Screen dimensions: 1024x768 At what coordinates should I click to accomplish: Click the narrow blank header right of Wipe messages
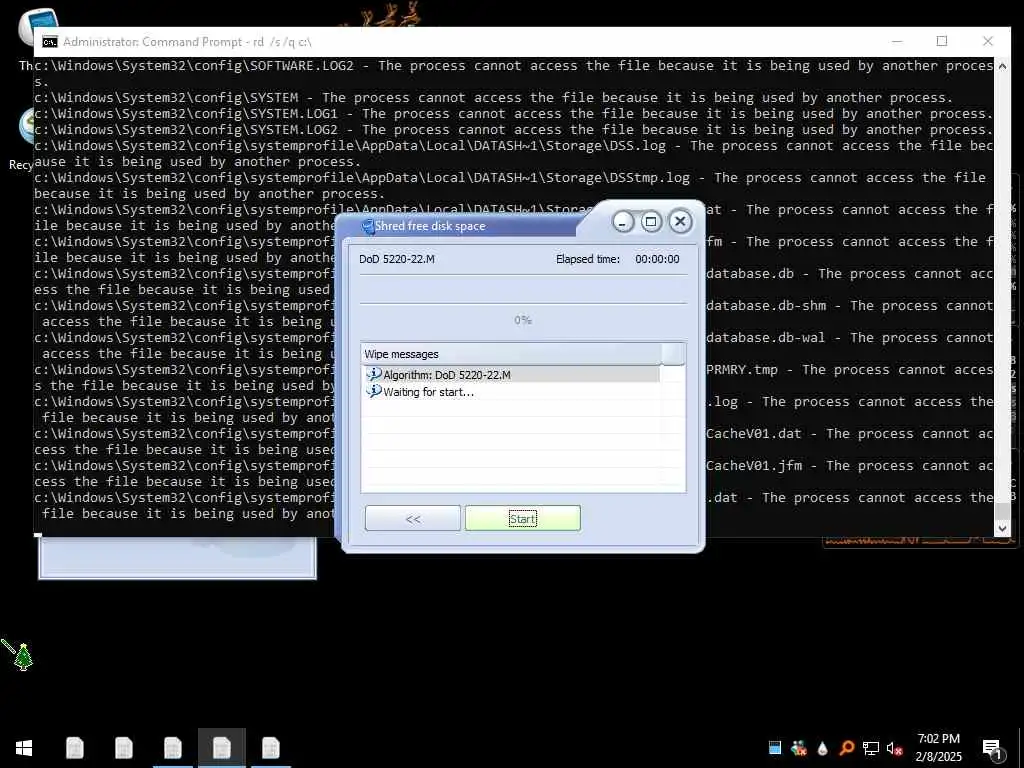673,354
